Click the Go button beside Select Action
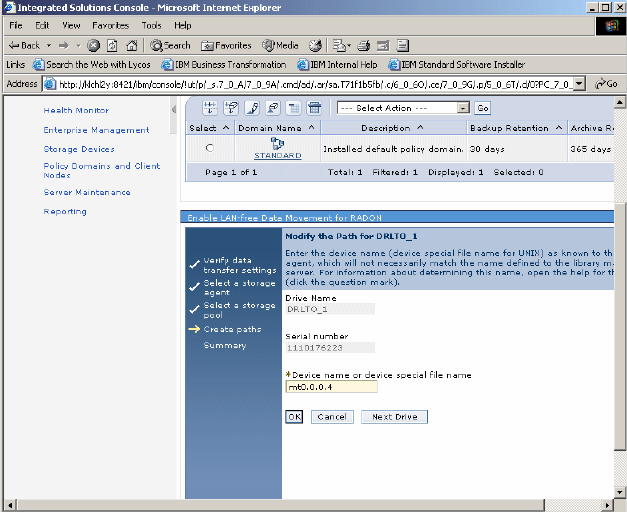Screen dimensions: 627x512 coord(483,108)
